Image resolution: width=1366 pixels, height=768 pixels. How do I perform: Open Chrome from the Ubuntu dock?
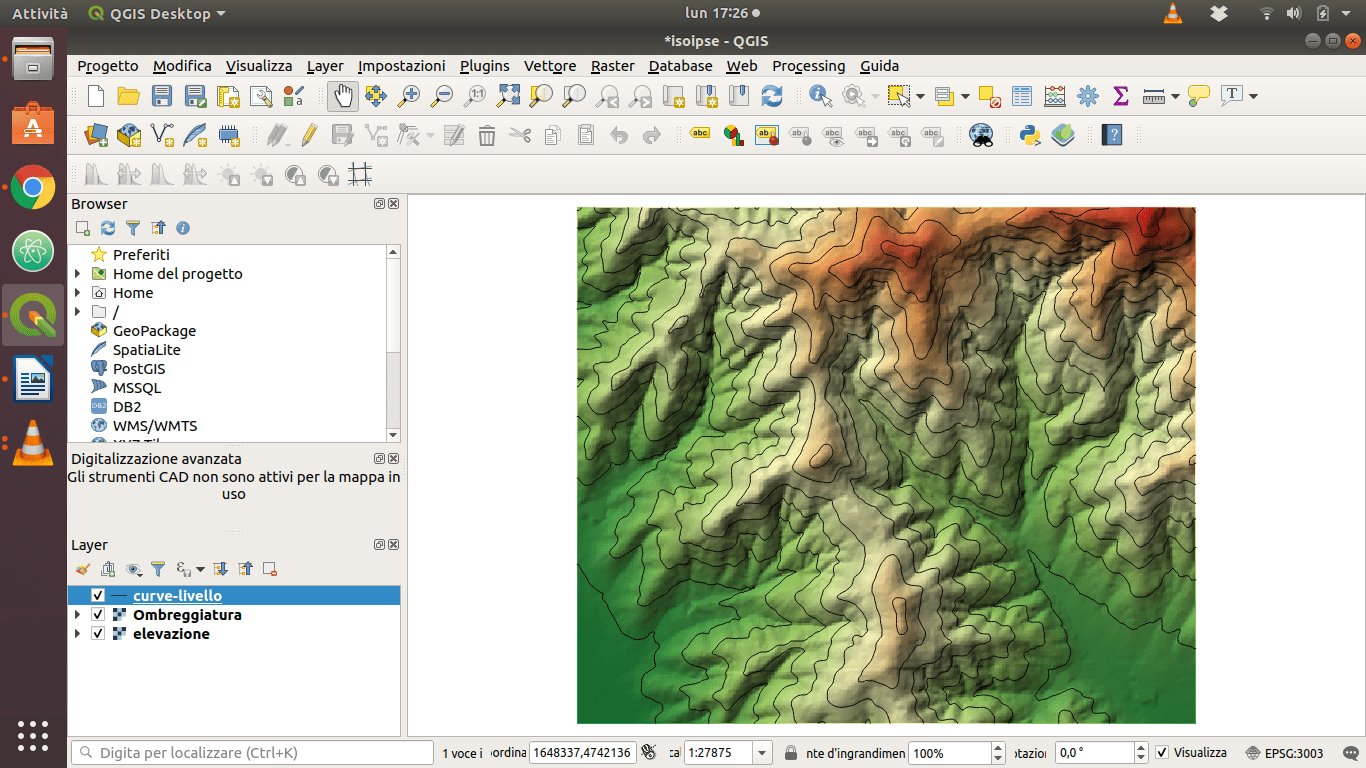click(33, 187)
